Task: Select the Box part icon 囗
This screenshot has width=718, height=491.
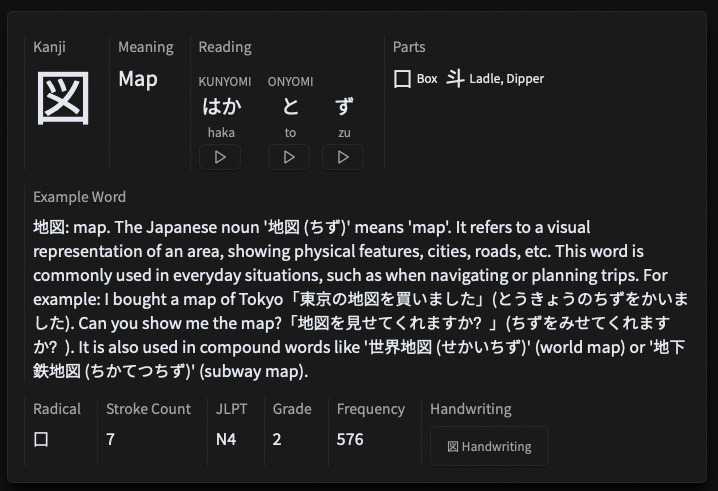Action: click(402, 79)
